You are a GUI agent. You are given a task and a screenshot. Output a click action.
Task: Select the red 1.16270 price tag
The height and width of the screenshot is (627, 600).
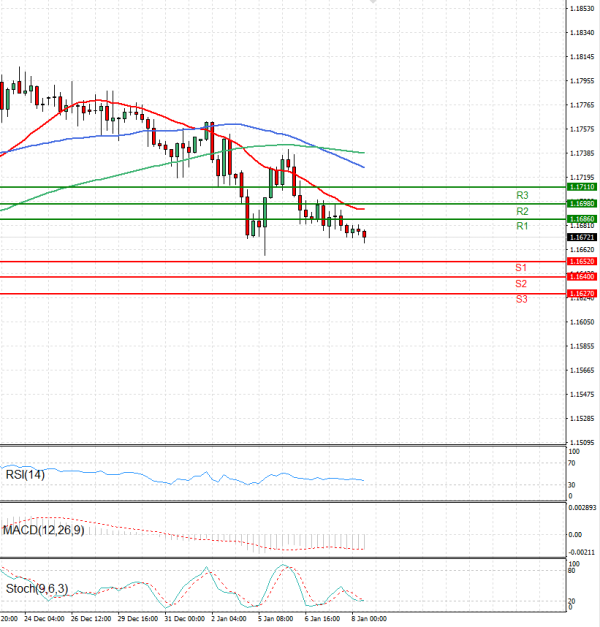[x=581, y=293]
